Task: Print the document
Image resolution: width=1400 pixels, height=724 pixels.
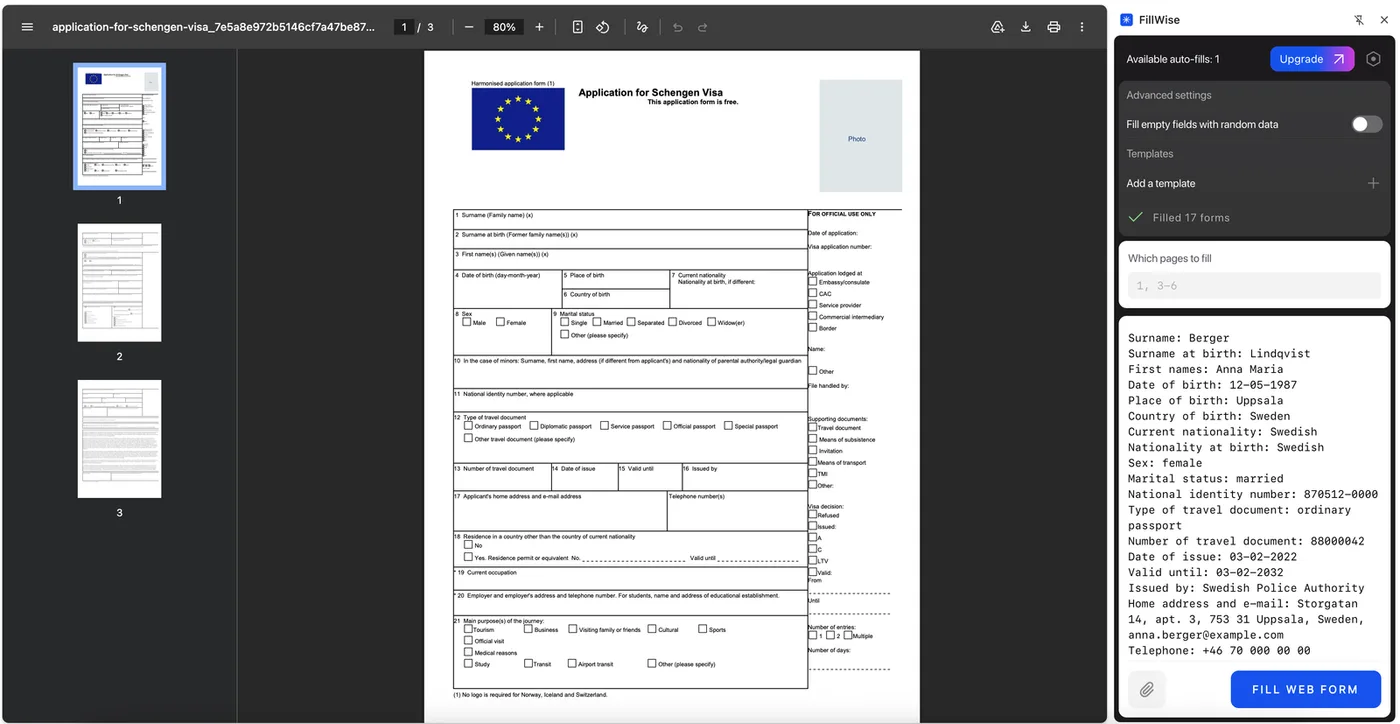Action: click(1054, 27)
